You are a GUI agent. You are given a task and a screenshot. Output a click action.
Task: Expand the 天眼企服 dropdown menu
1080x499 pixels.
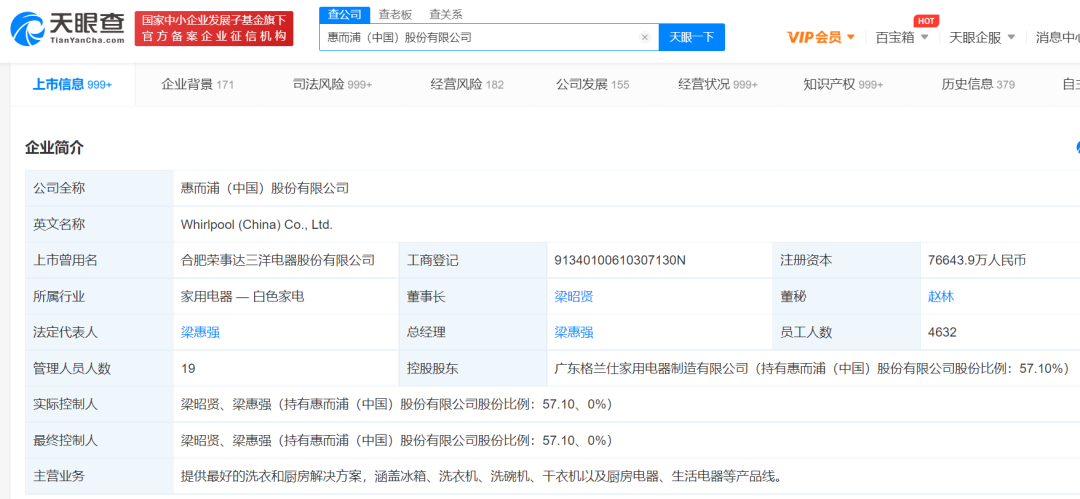982,37
